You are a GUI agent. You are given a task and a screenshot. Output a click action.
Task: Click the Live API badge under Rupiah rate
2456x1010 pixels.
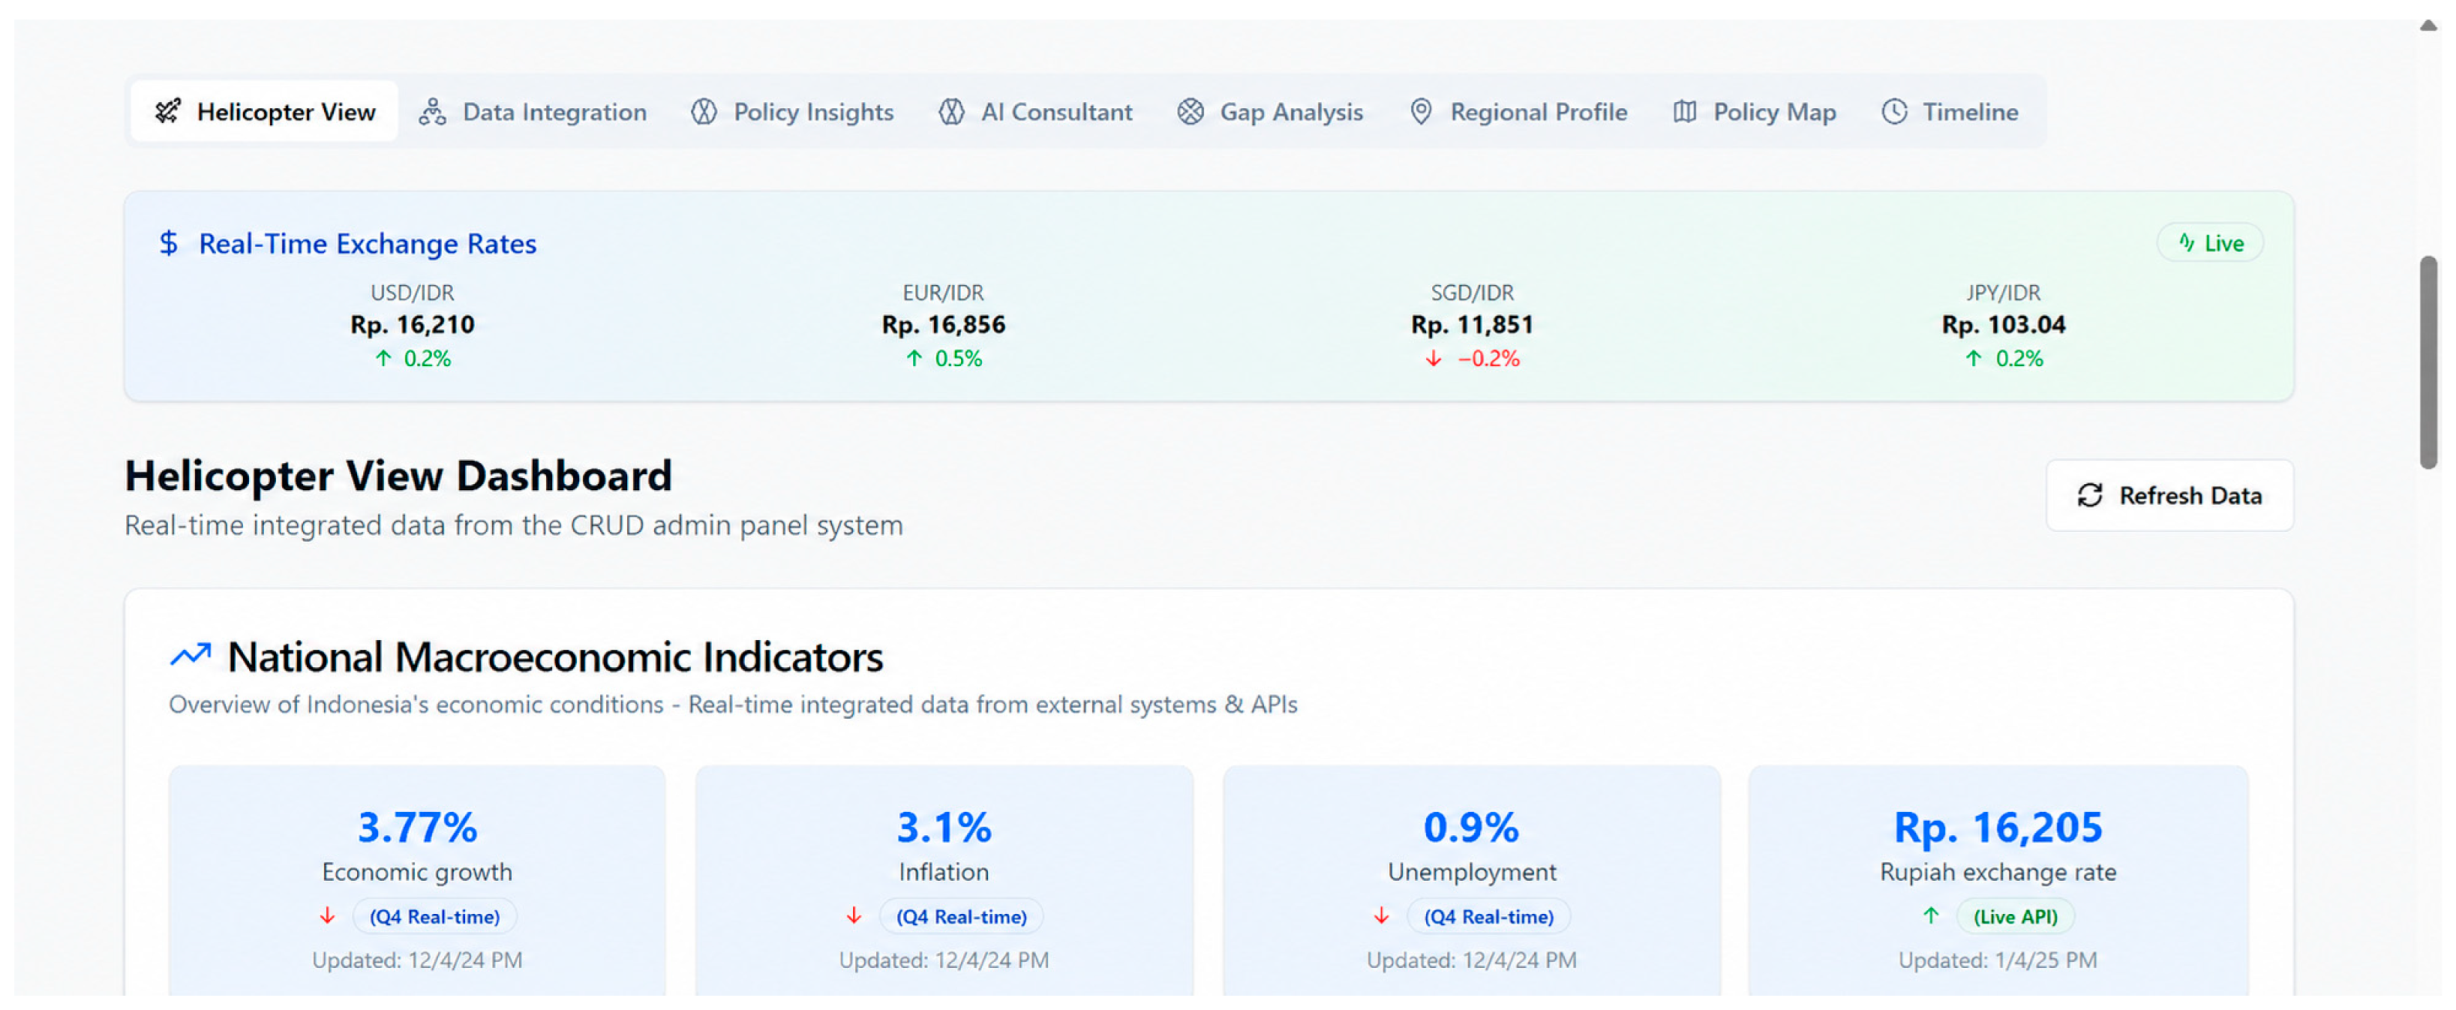click(2015, 916)
